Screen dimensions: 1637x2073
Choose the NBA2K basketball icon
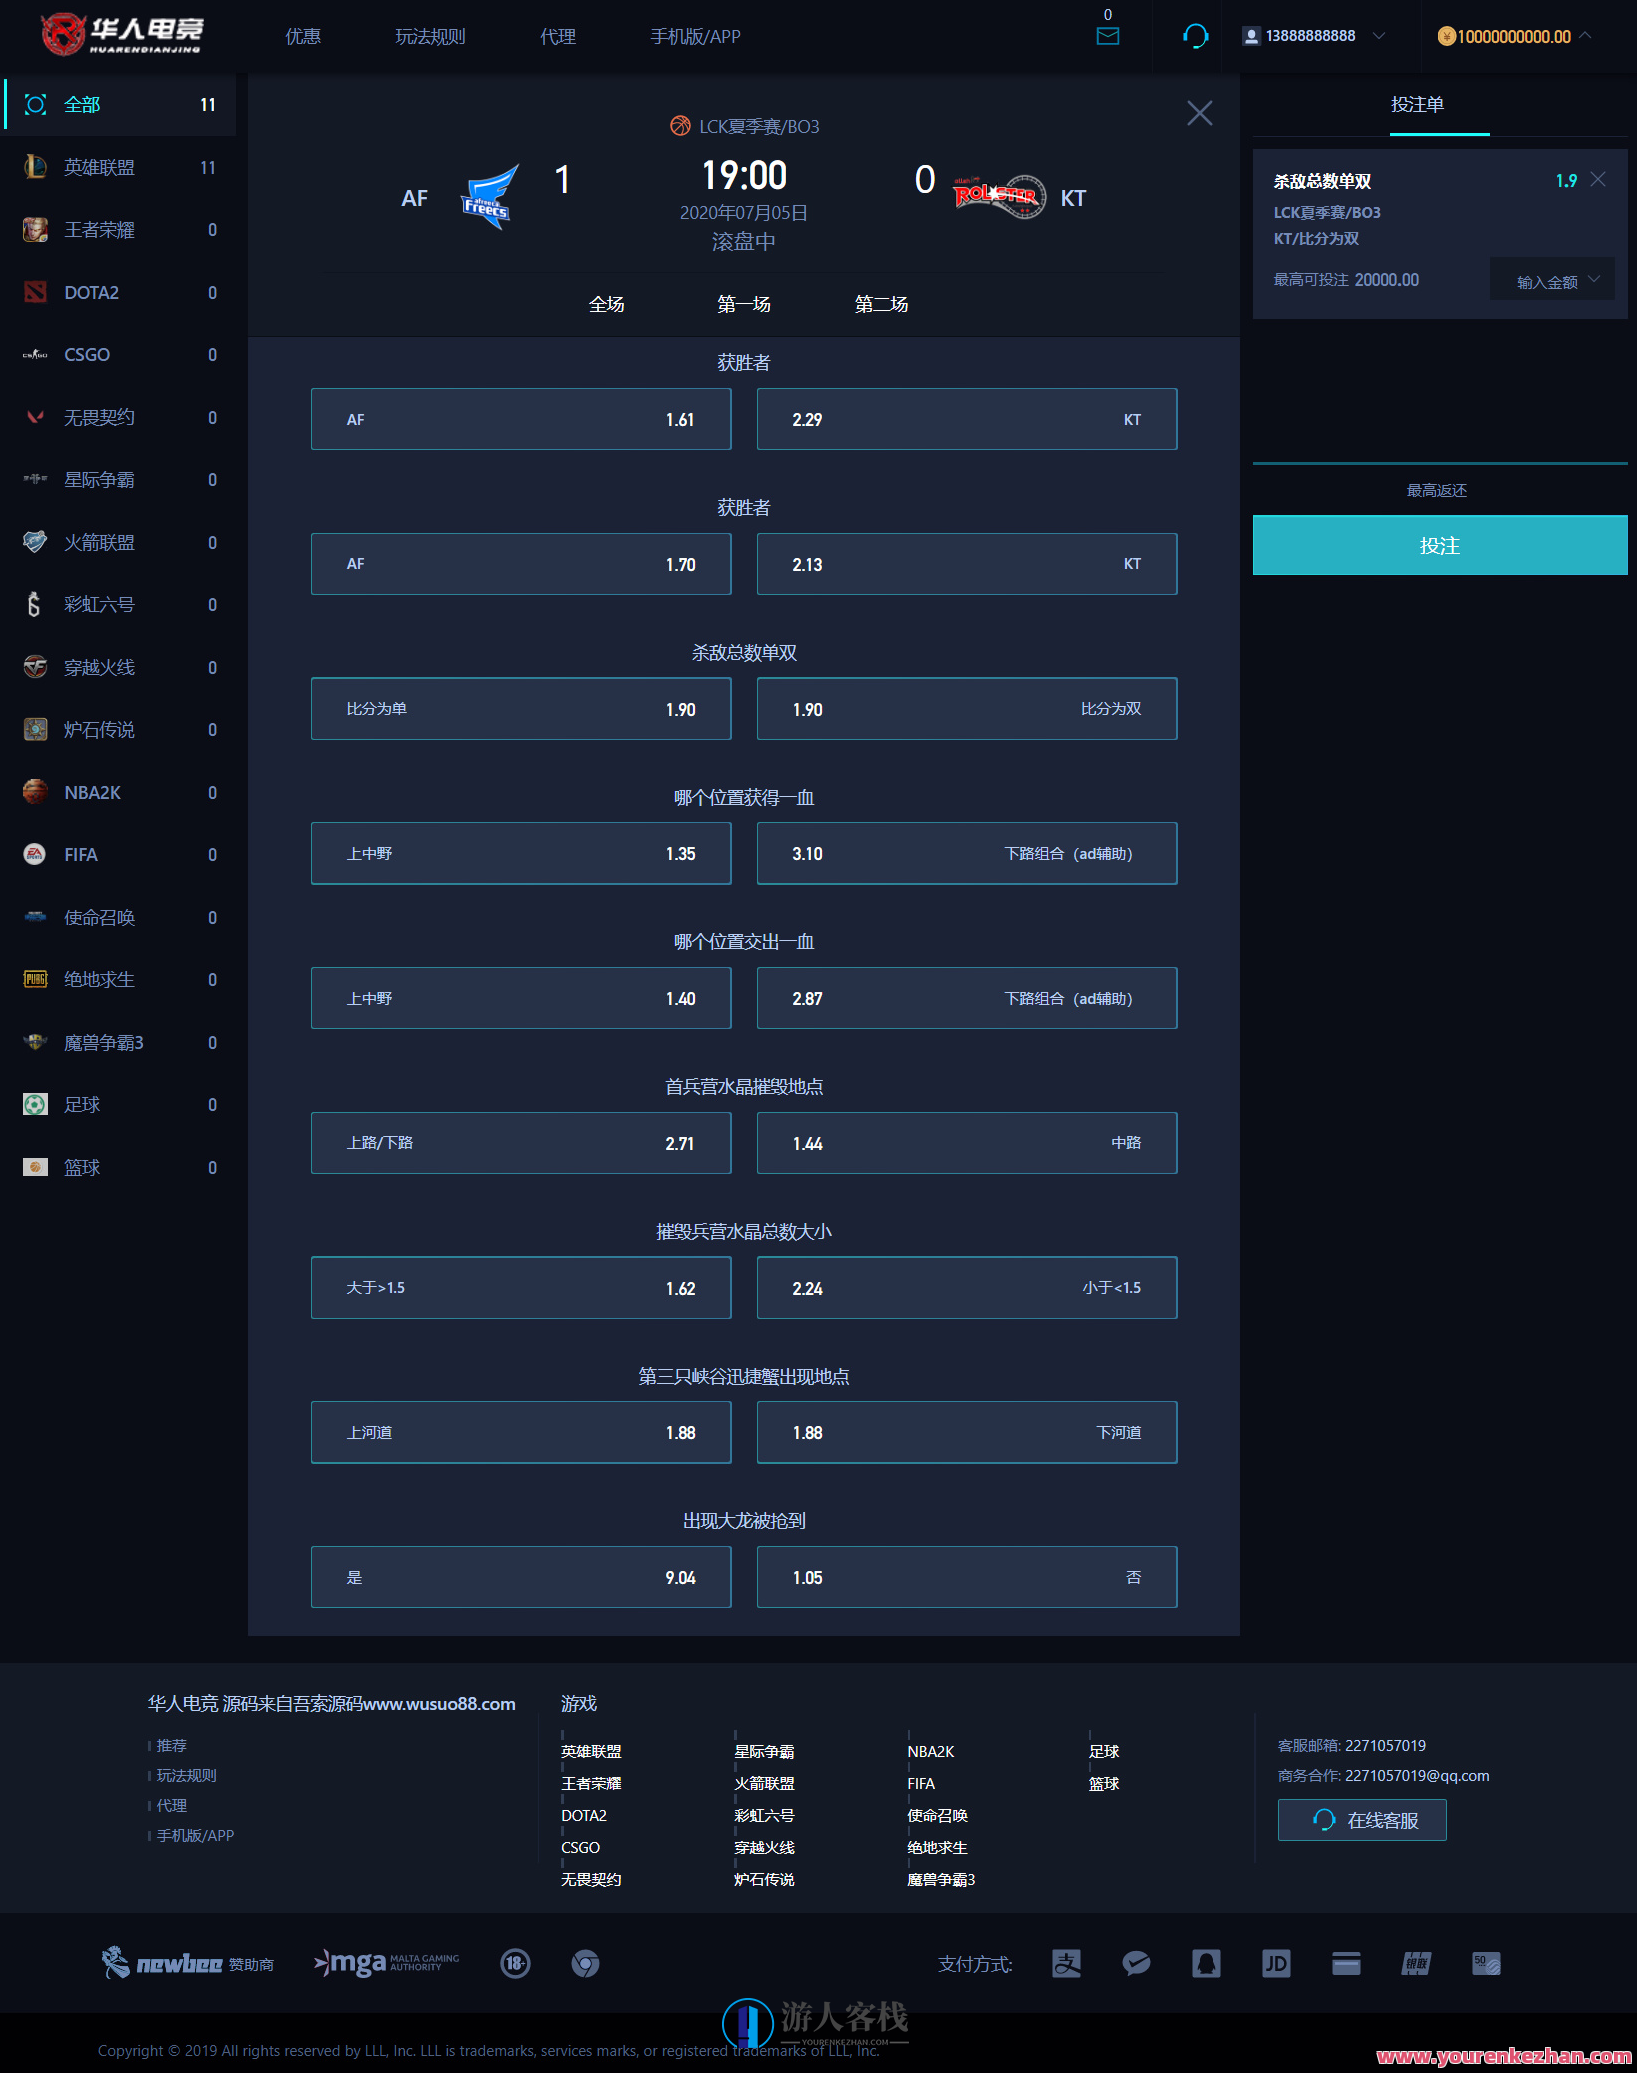click(35, 792)
